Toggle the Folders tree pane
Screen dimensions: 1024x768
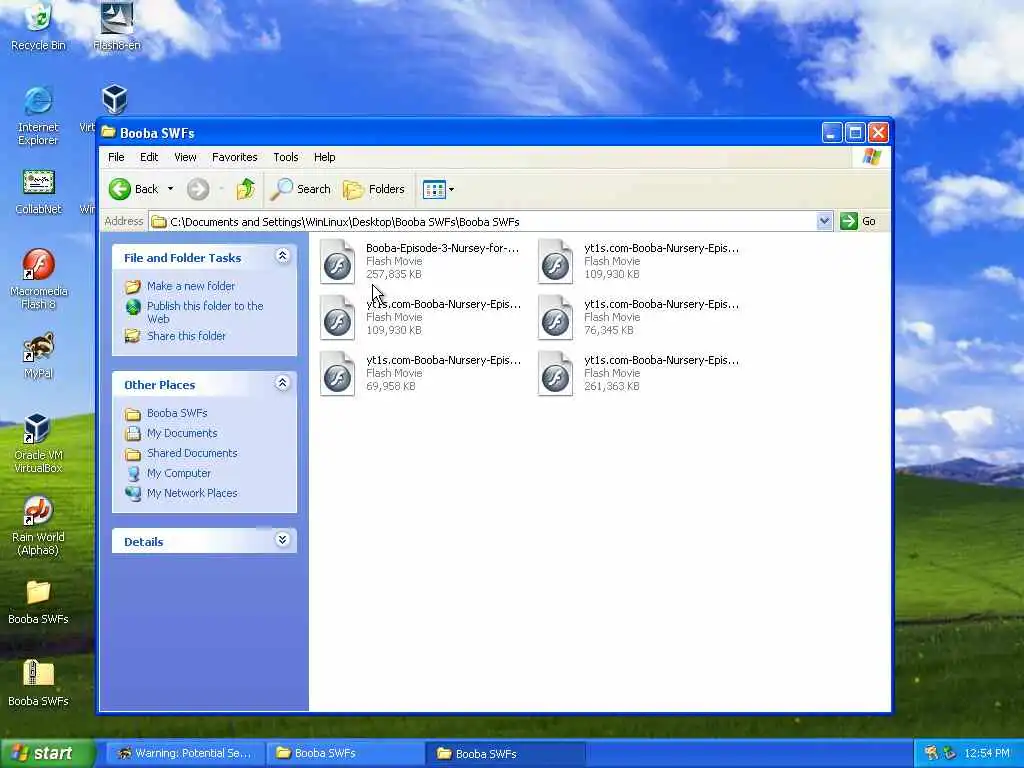tap(374, 189)
